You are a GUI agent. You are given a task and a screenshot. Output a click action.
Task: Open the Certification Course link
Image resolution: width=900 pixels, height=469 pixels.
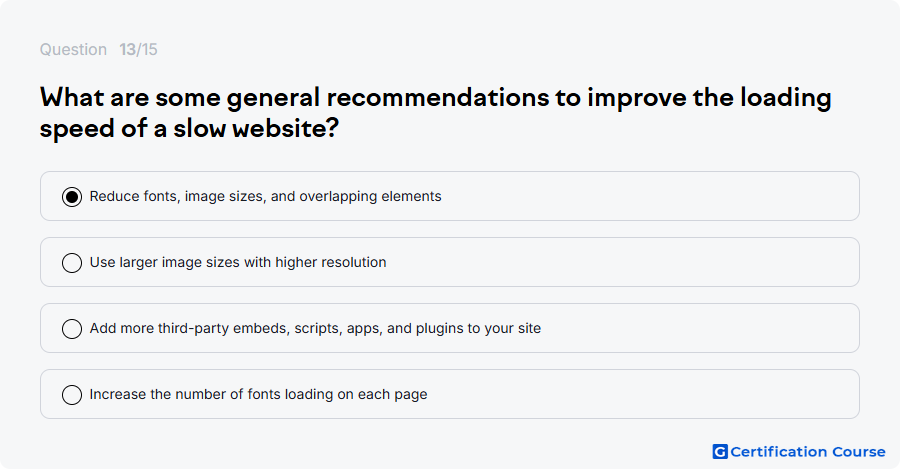pyautogui.click(x=799, y=452)
